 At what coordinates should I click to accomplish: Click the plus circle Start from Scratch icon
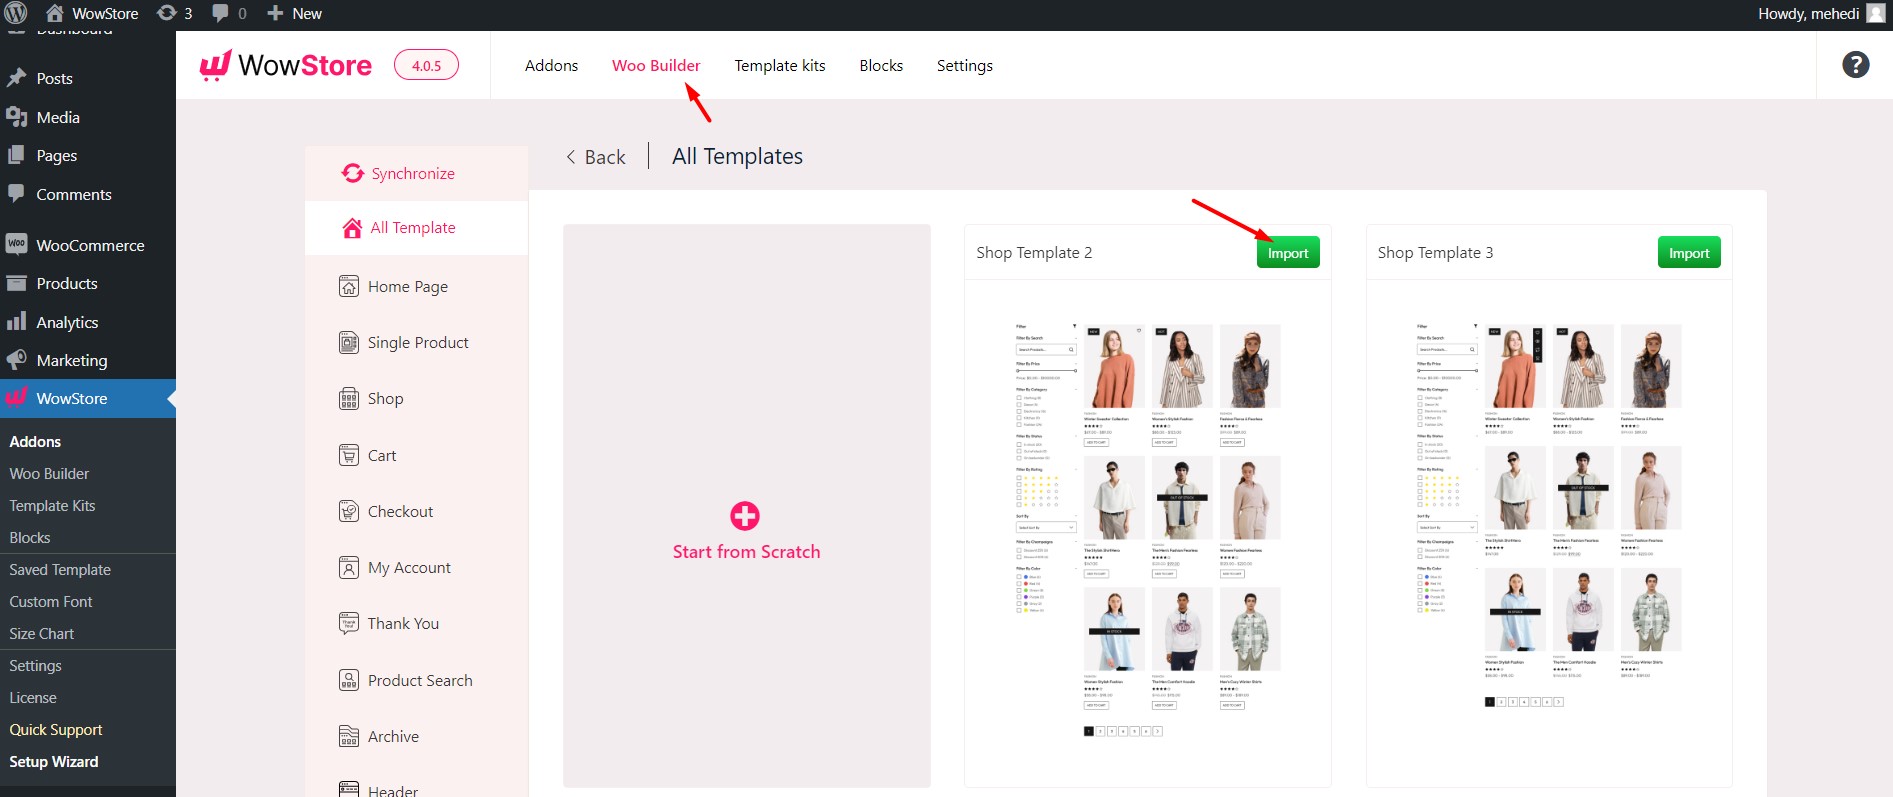745,516
